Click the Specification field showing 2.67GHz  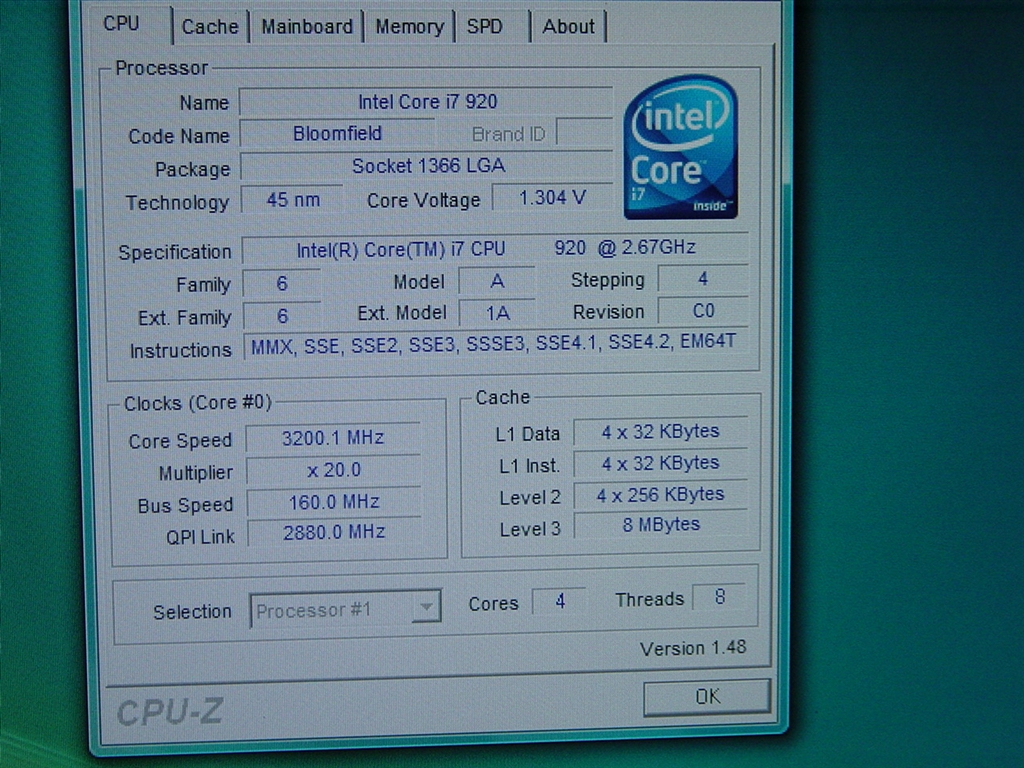[495, 248]
